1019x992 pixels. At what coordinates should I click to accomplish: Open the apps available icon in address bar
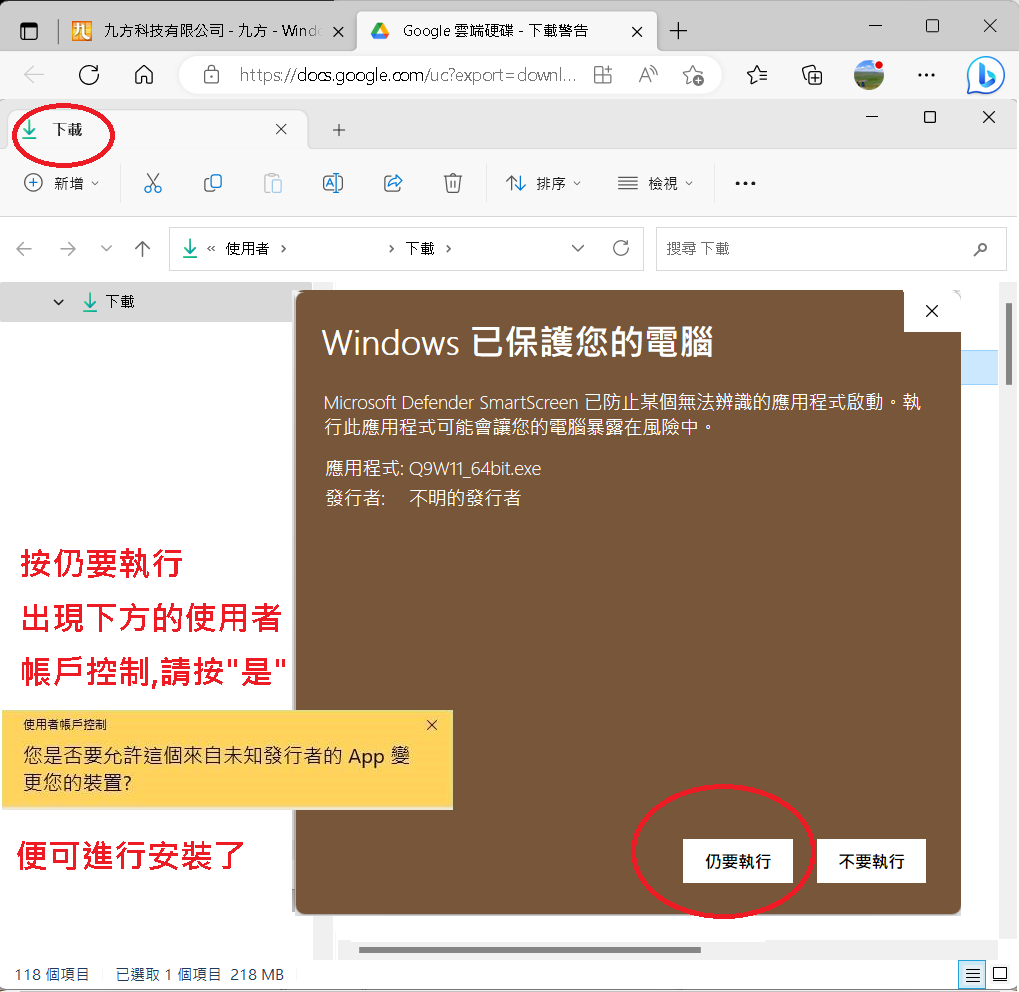coord(602,75)
